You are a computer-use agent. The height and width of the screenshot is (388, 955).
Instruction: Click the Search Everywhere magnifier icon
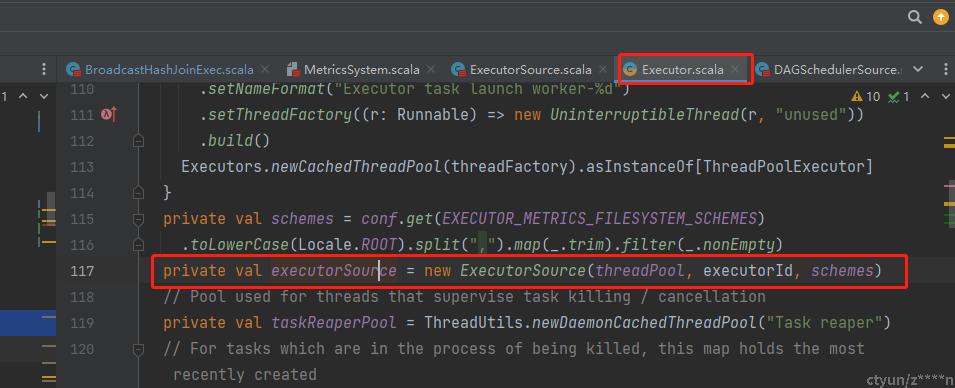[915, 17]
